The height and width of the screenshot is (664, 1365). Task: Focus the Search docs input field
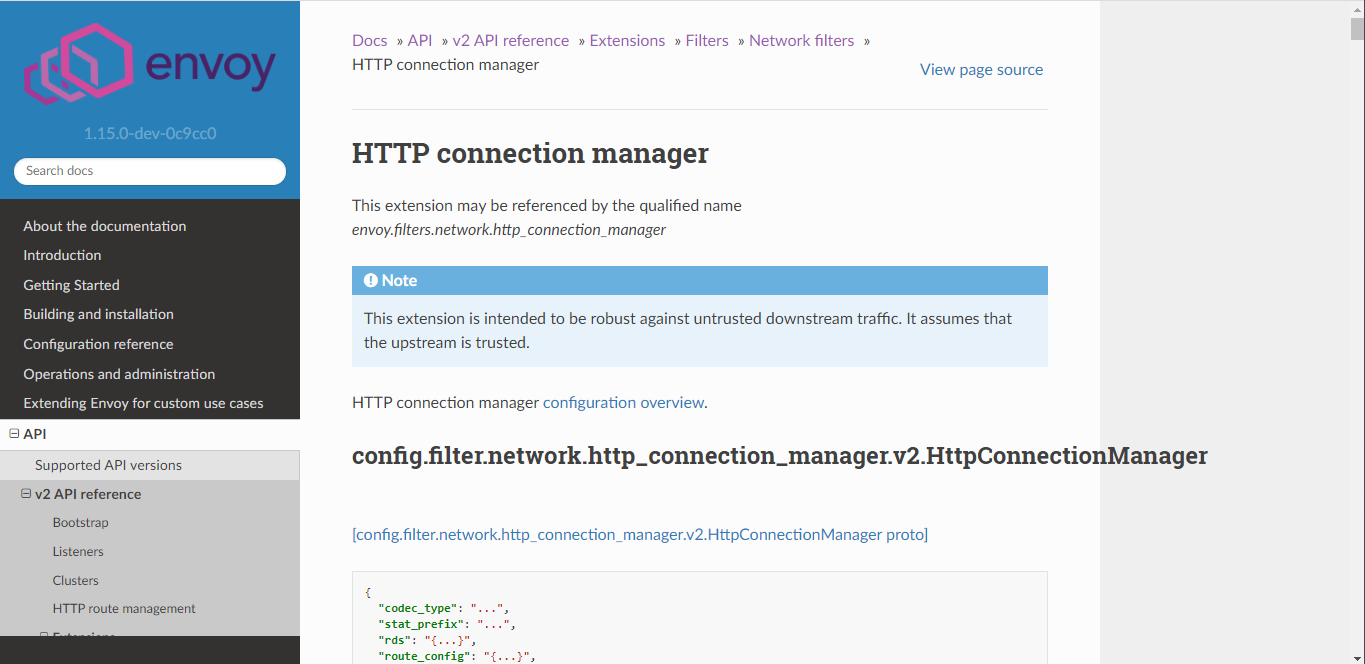[150, 171]
